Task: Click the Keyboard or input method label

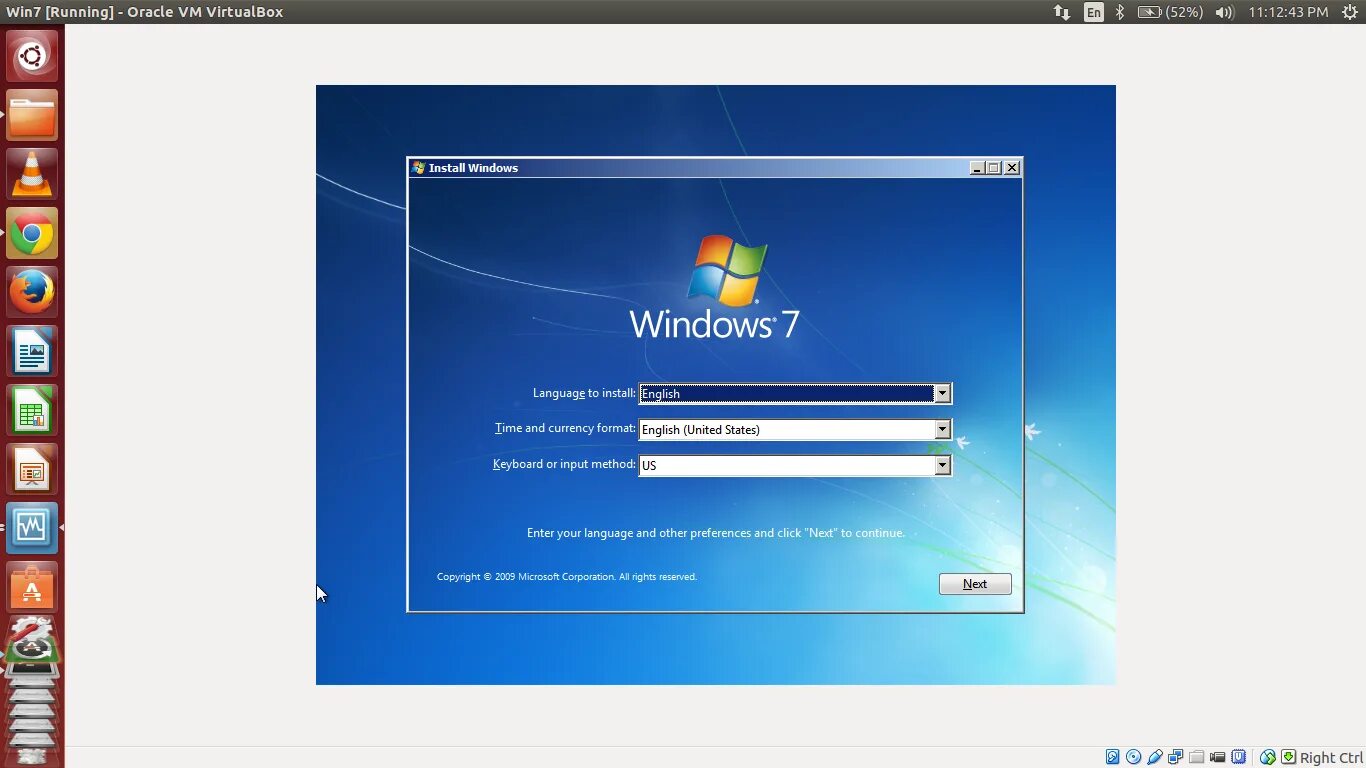Action: 564,464
